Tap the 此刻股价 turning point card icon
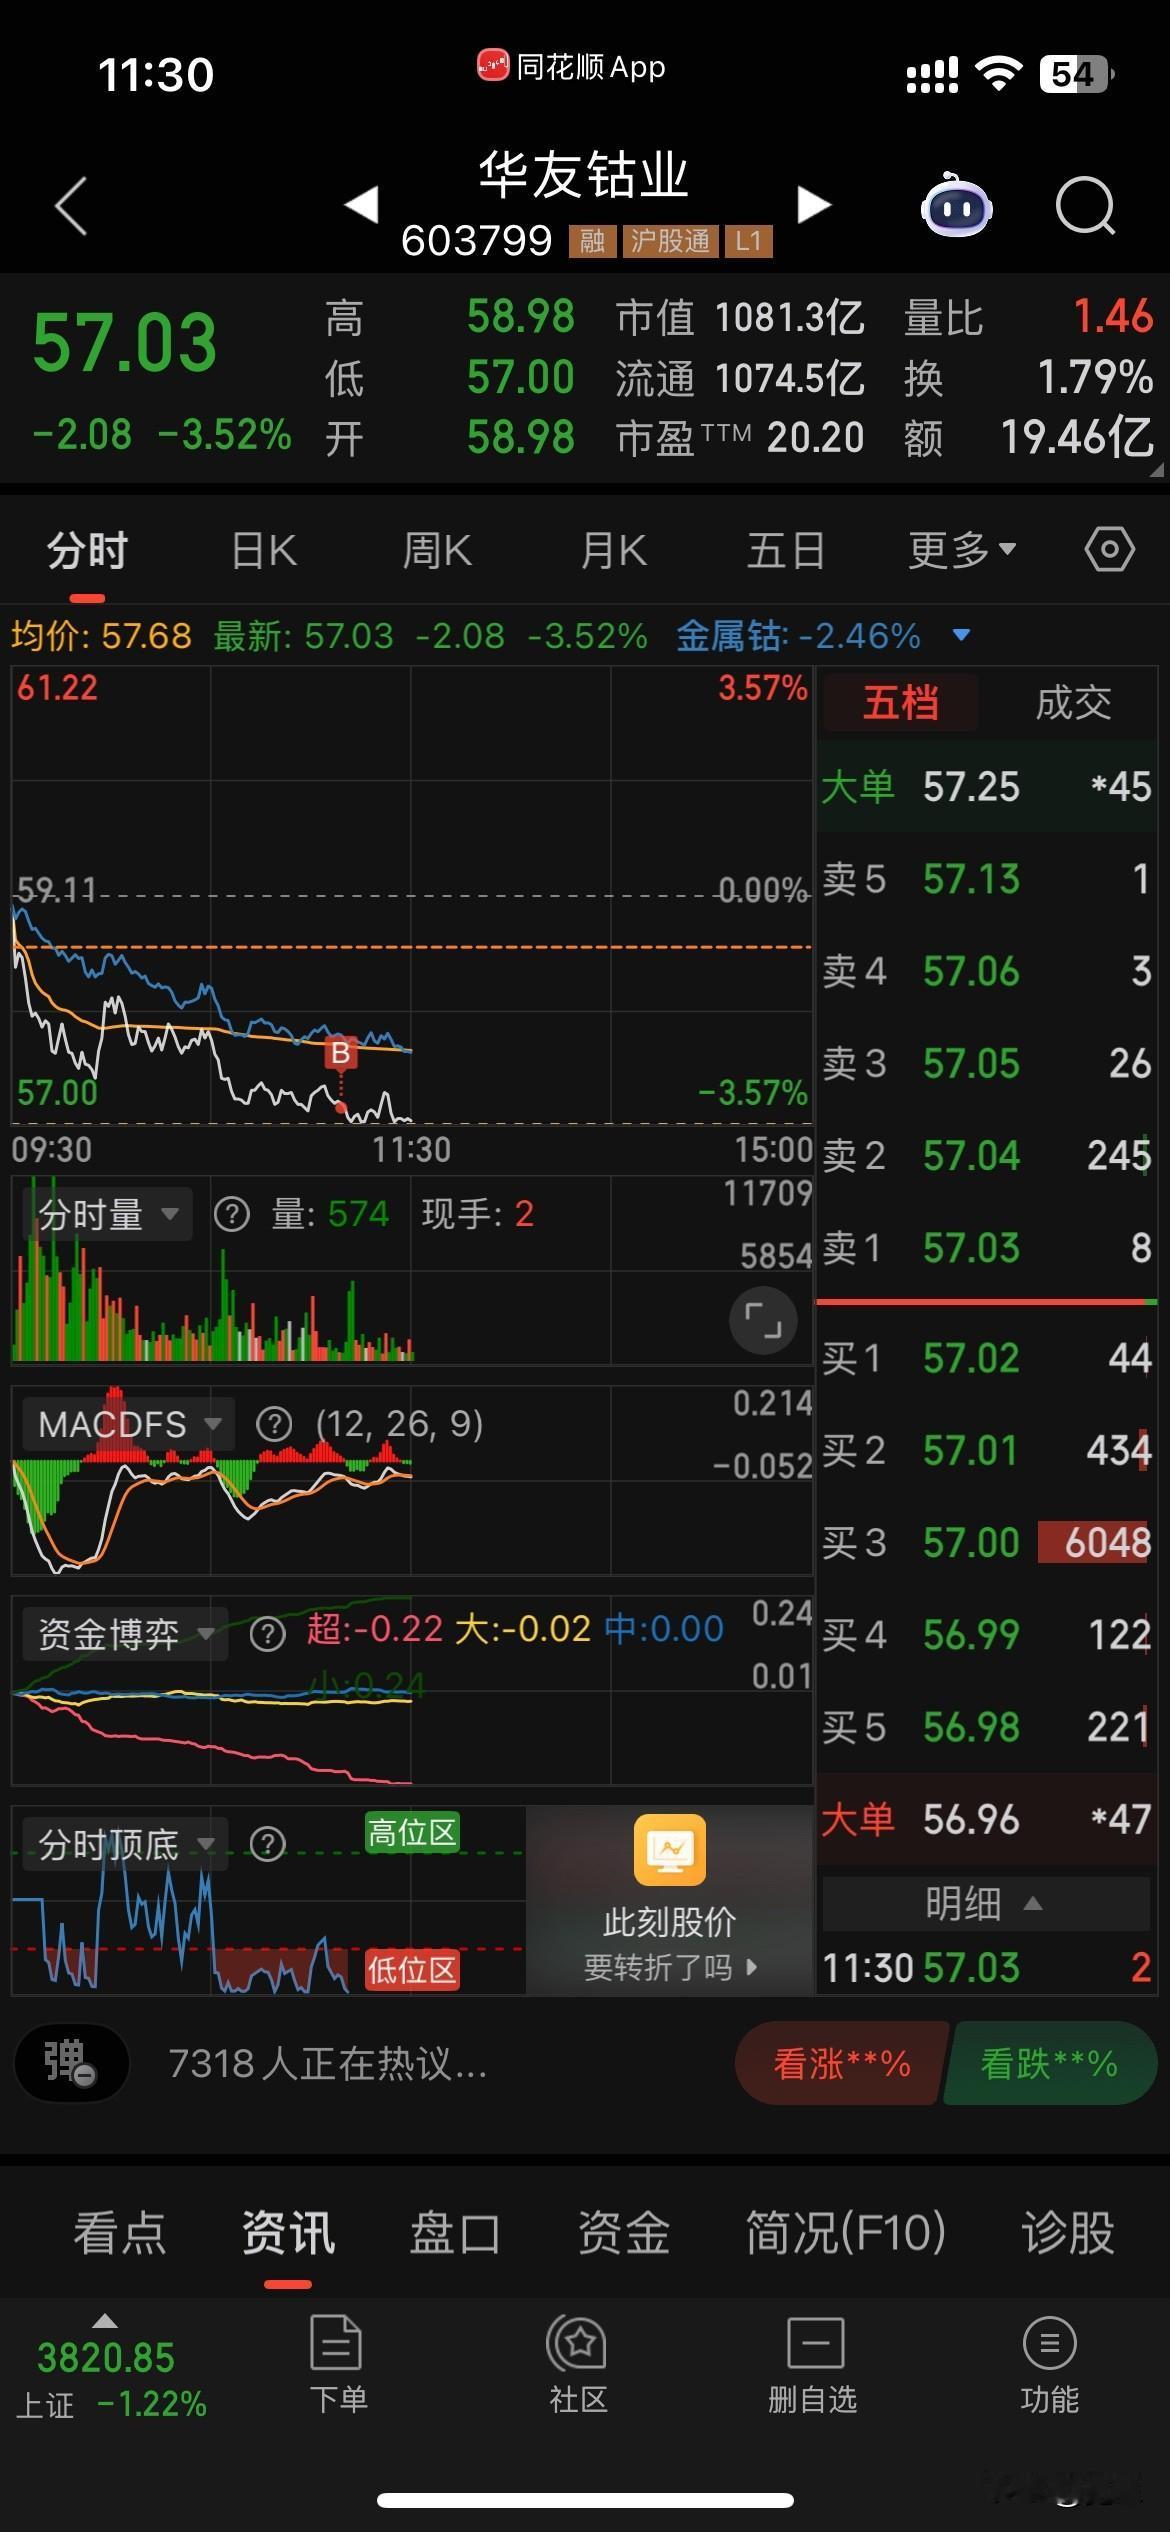The height and width of the screenshot is (2532, 1170). coord(670,1849)
